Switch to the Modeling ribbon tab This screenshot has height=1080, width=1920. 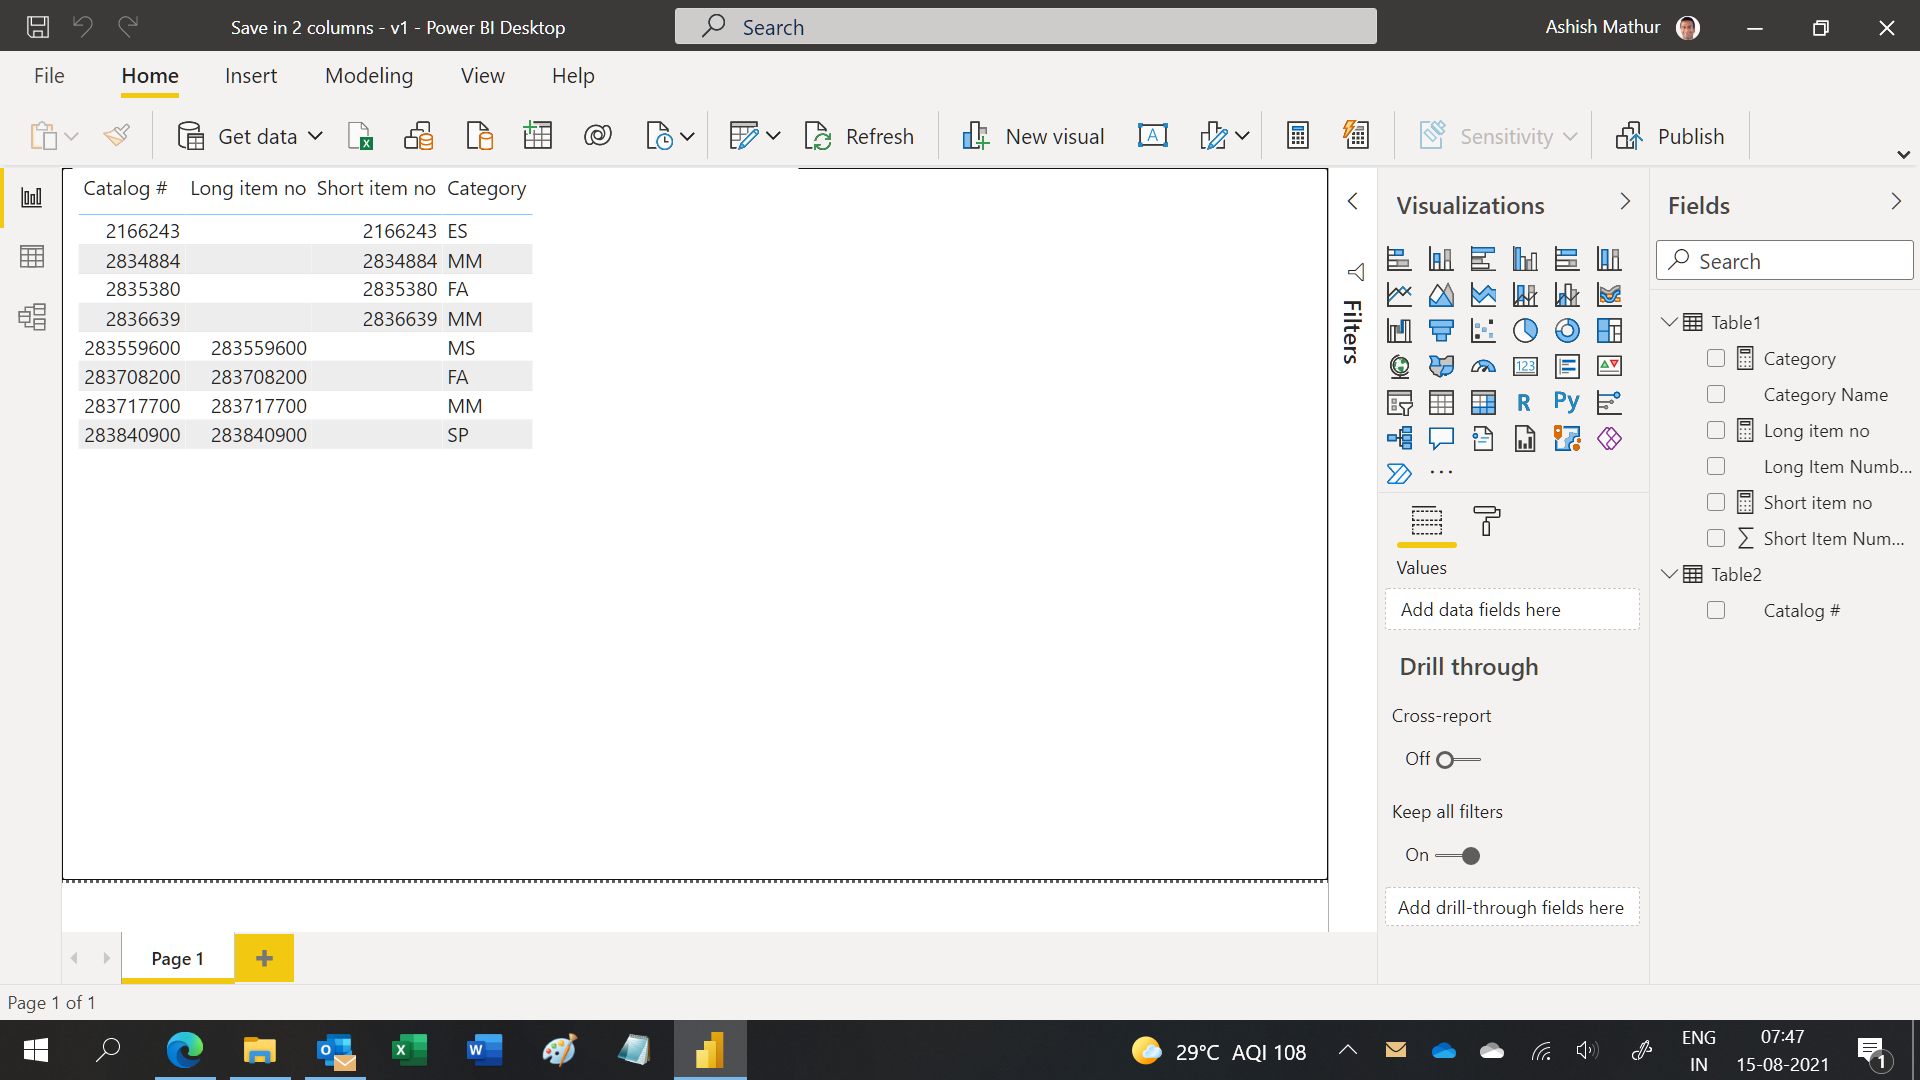tap(369, 76)
